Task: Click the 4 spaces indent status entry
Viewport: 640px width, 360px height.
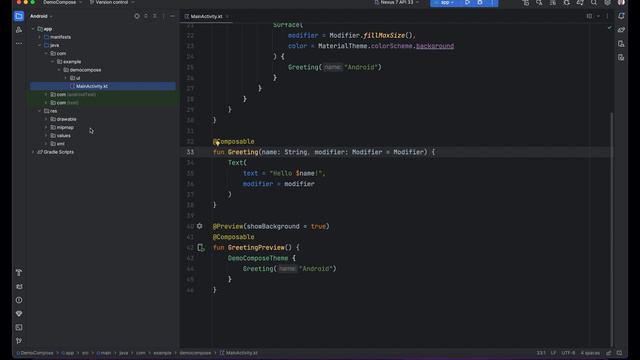Action: (x=590, y=353)
